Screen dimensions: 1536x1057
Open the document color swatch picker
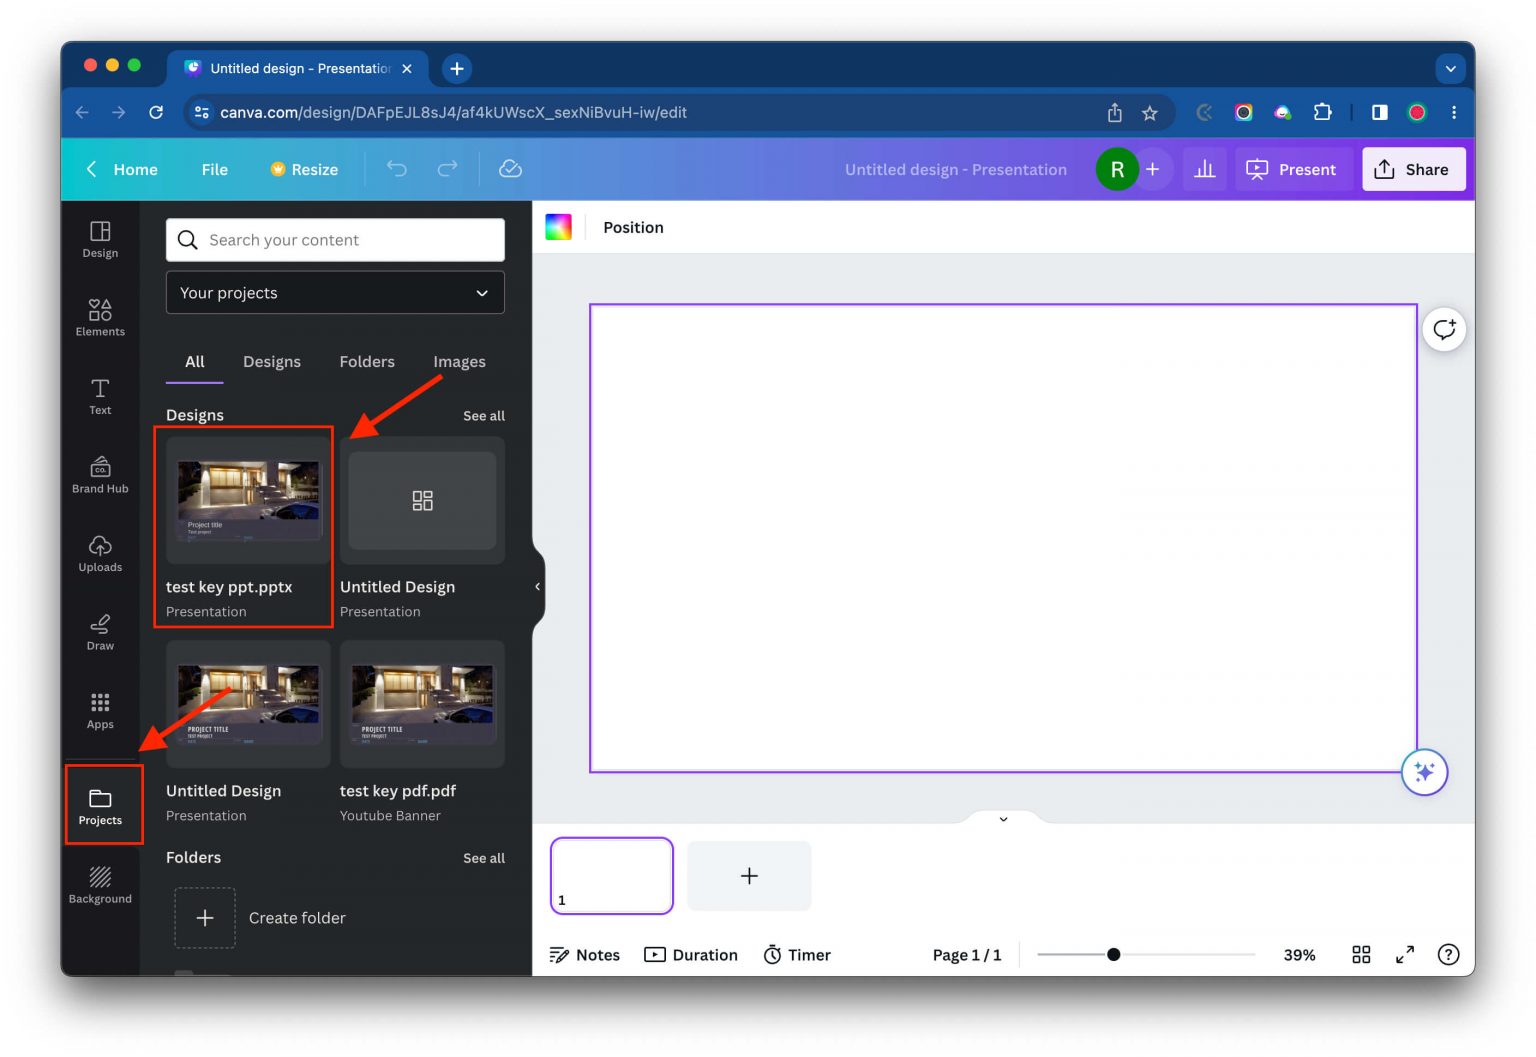558,226
